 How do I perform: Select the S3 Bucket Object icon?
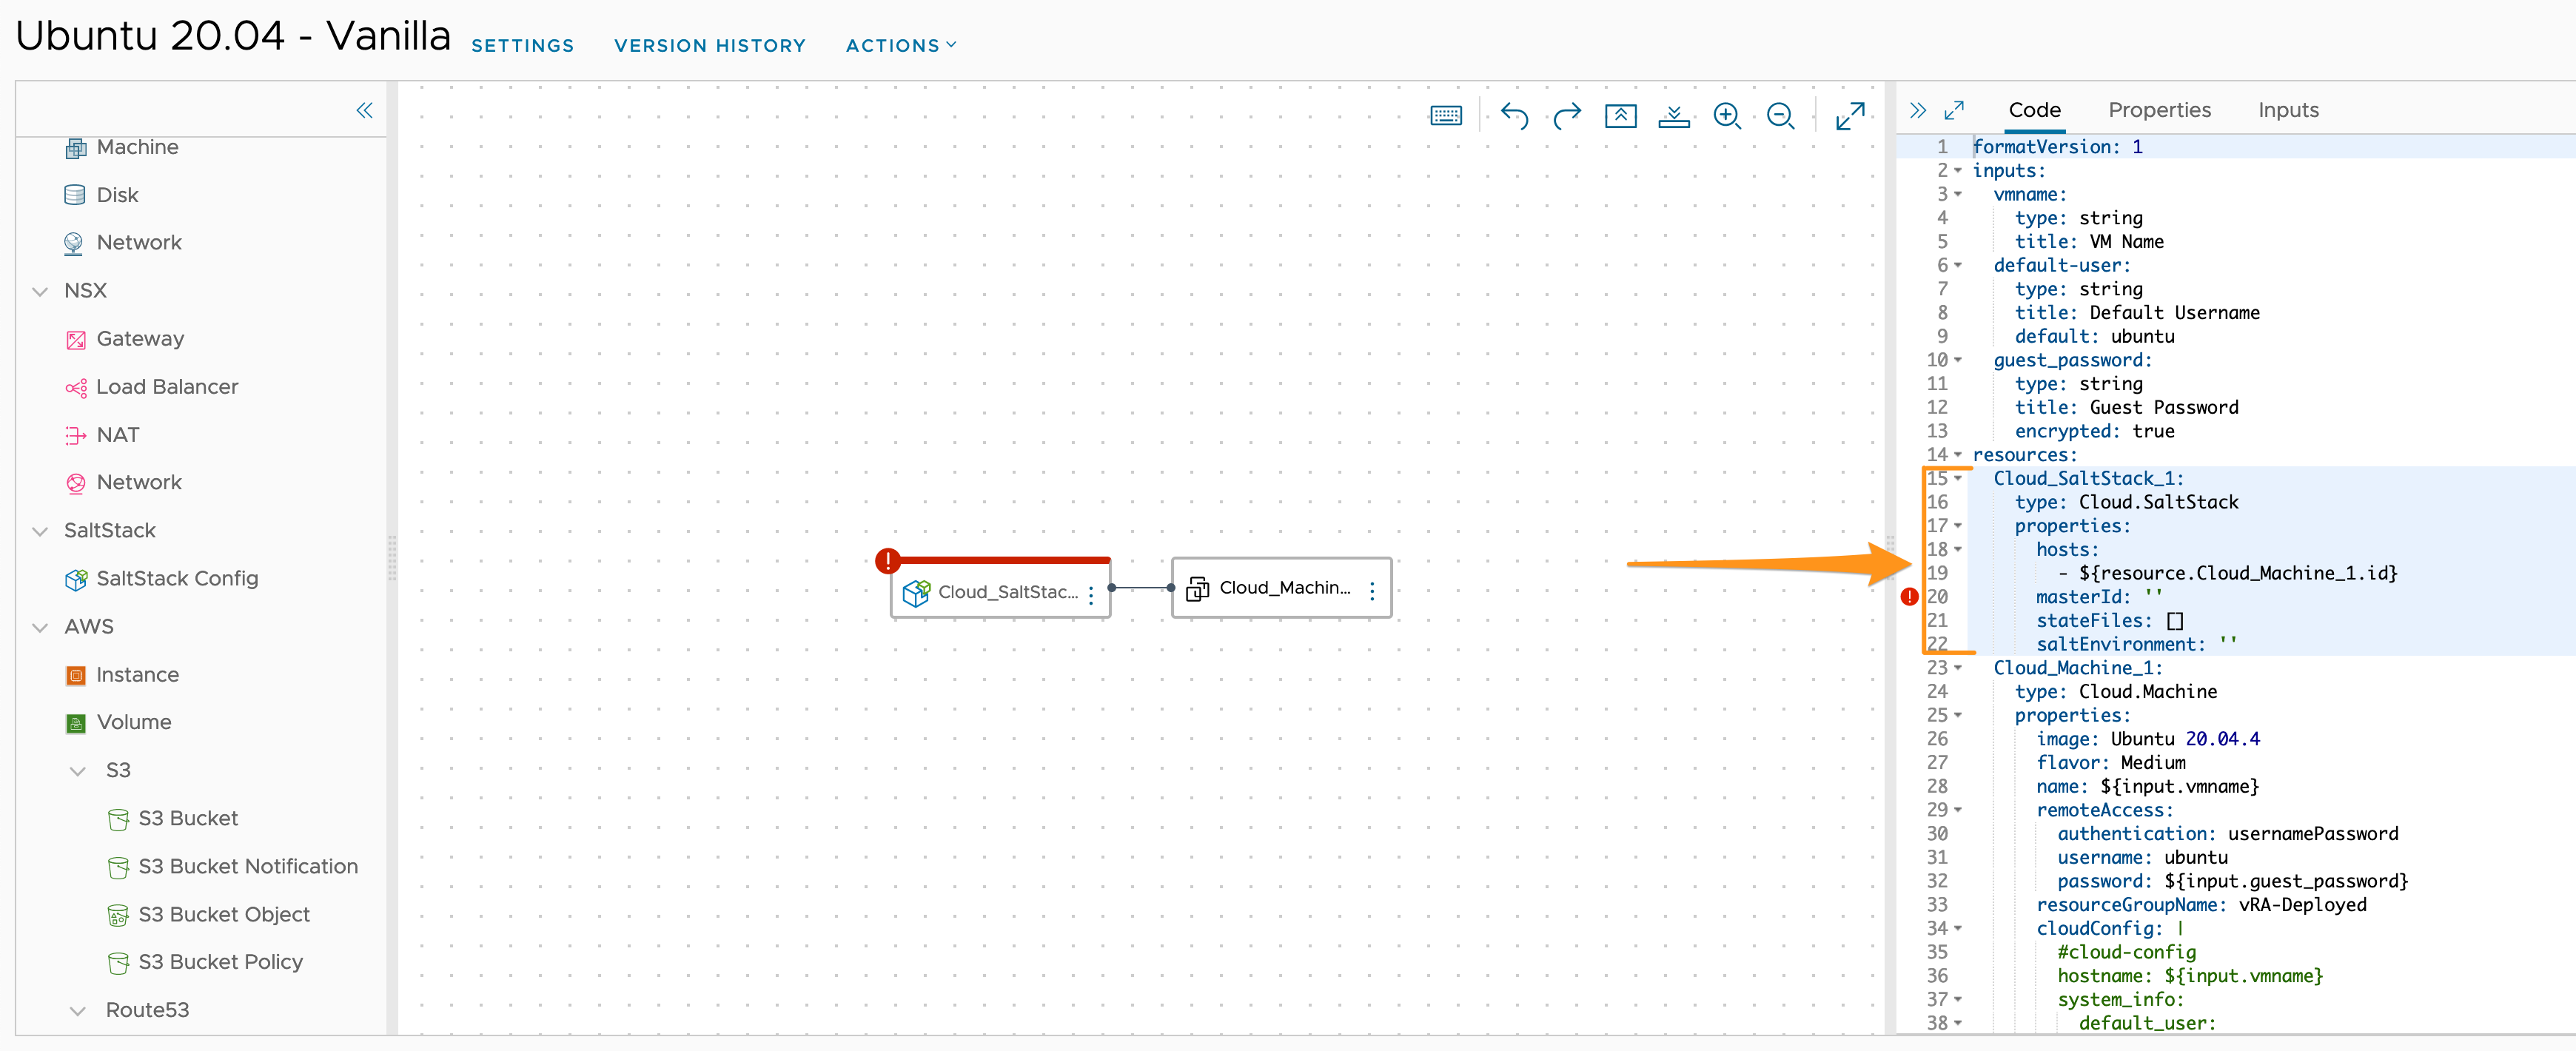[x=118, y=915]
